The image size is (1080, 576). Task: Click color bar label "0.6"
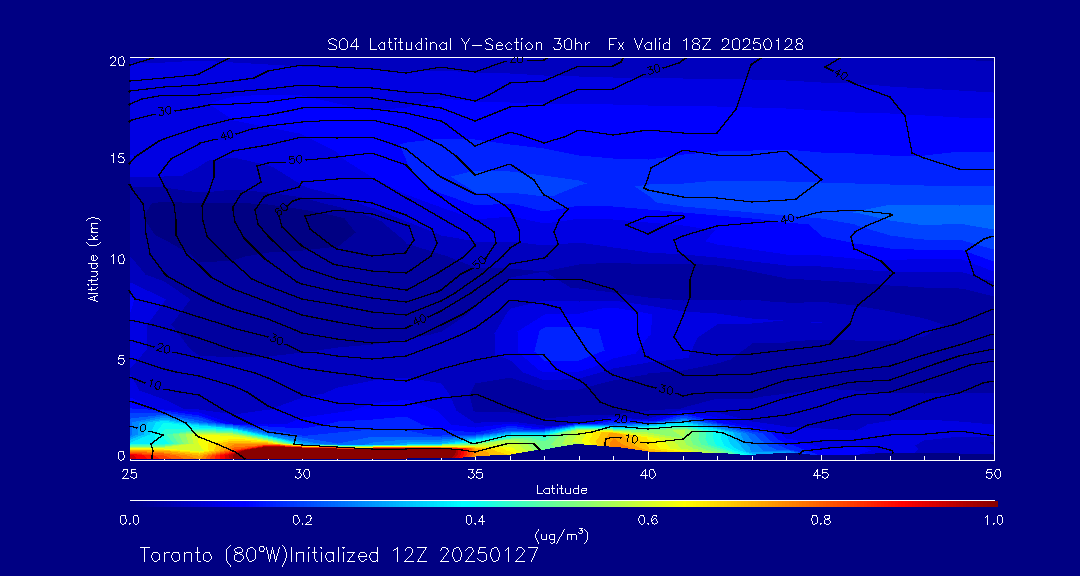pos(648,520)
